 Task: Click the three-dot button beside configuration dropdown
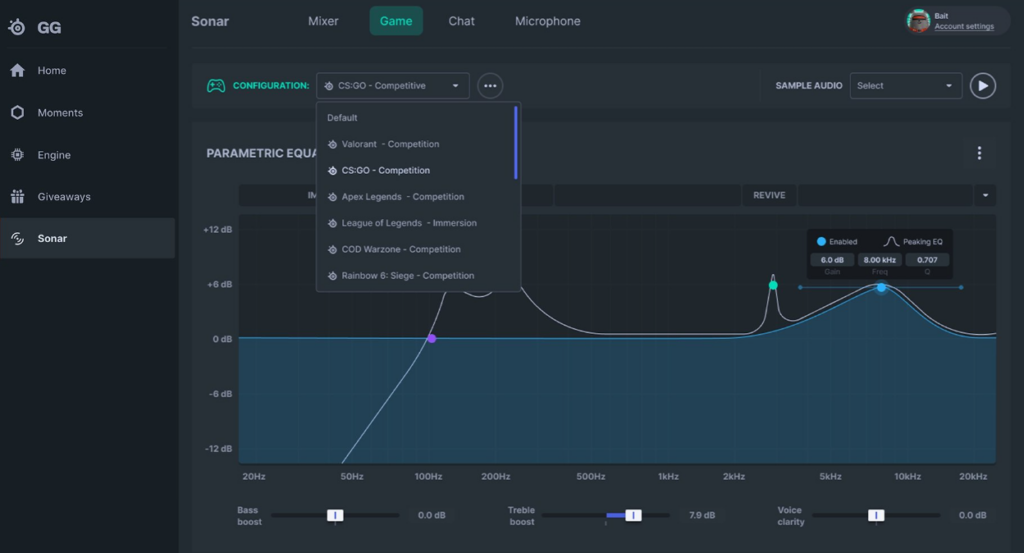pos(490,86)
